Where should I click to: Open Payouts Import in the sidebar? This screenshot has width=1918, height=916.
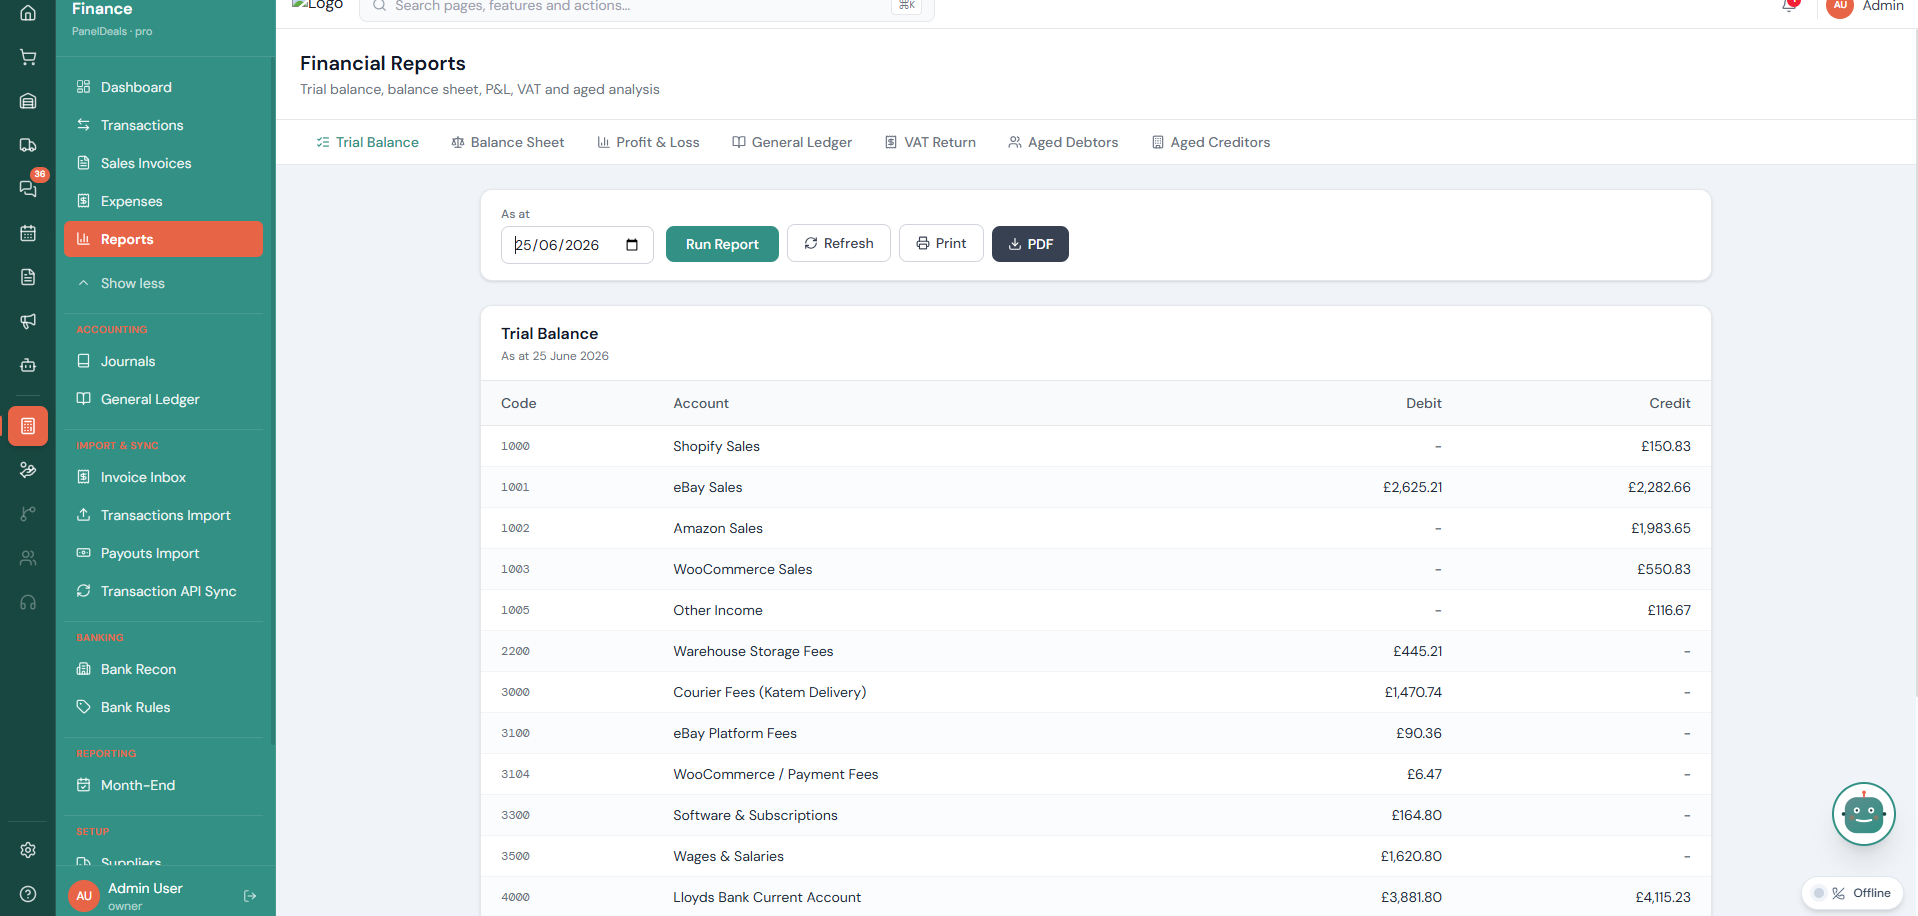pyautogui.click(x=163, y=553)
